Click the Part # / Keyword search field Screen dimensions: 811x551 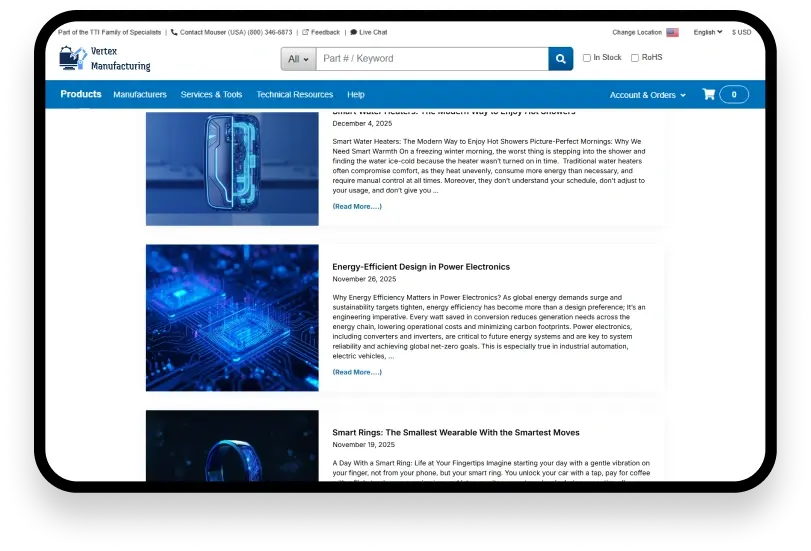[432, 59]
